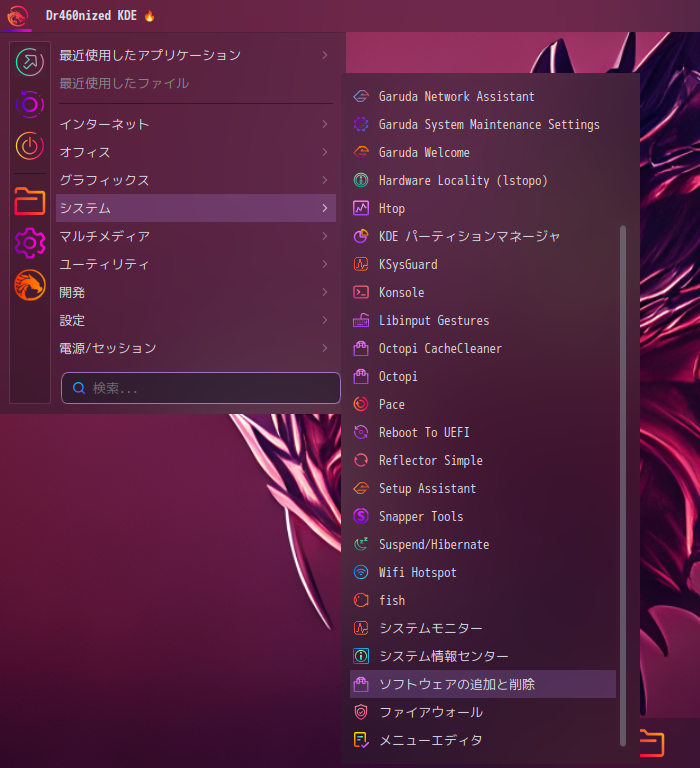Launch Setup Assistant
Viewport: 700px width, 768px height.
coord(483,488)
